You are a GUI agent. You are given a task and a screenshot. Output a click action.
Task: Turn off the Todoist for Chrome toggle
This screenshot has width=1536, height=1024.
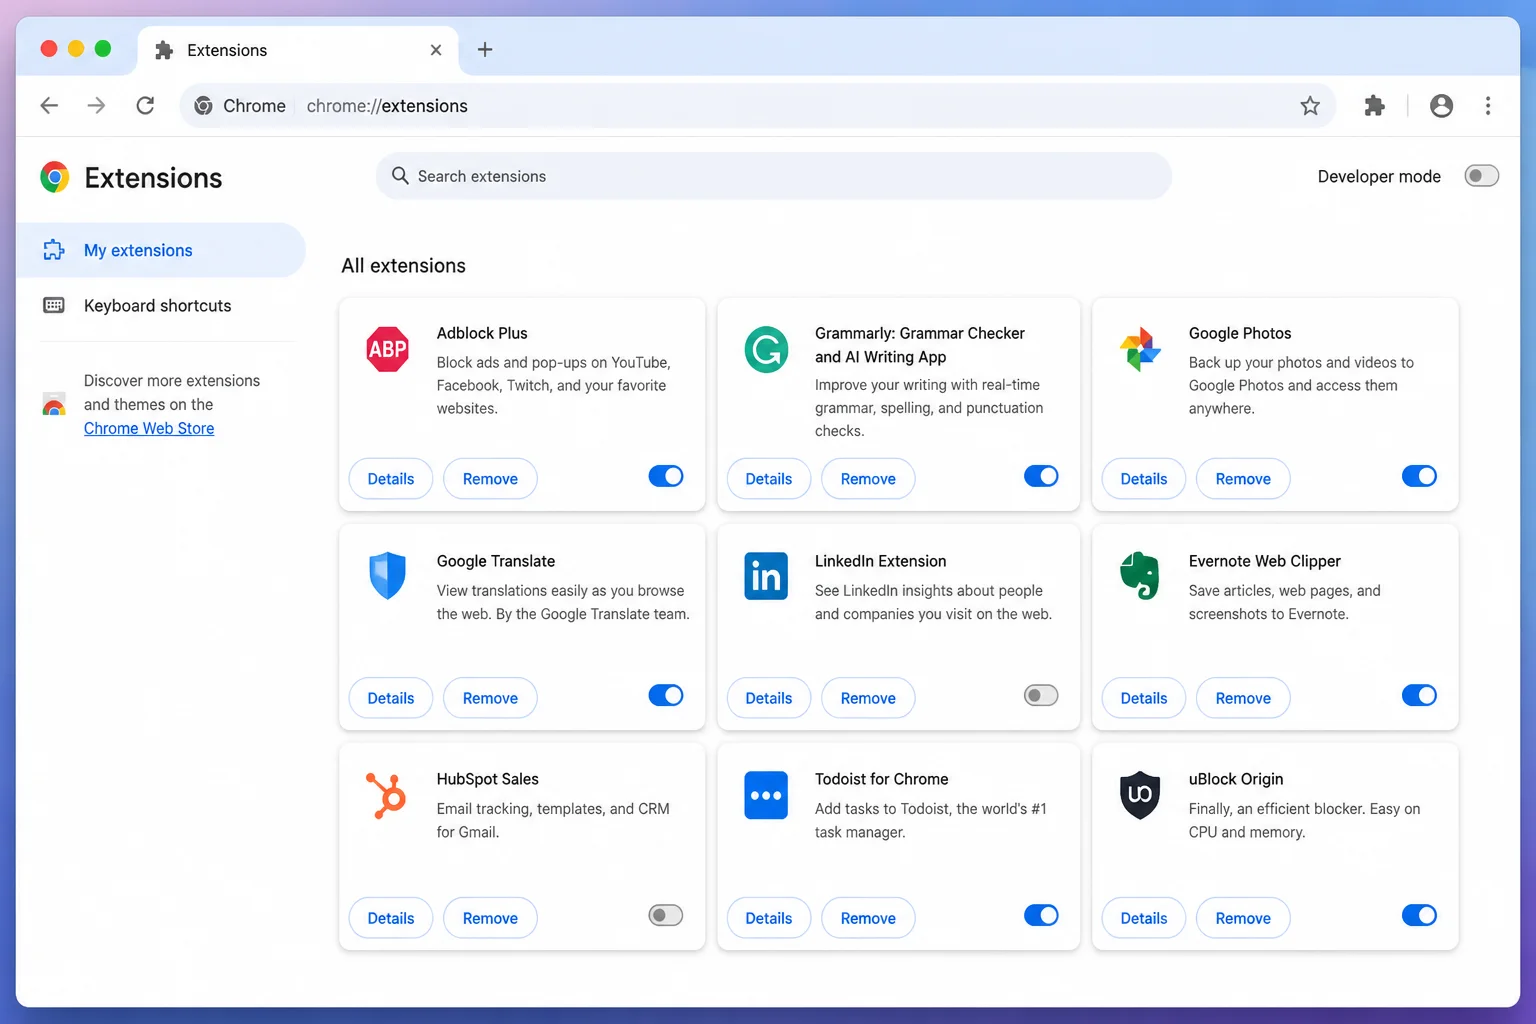click(1041, 915)
